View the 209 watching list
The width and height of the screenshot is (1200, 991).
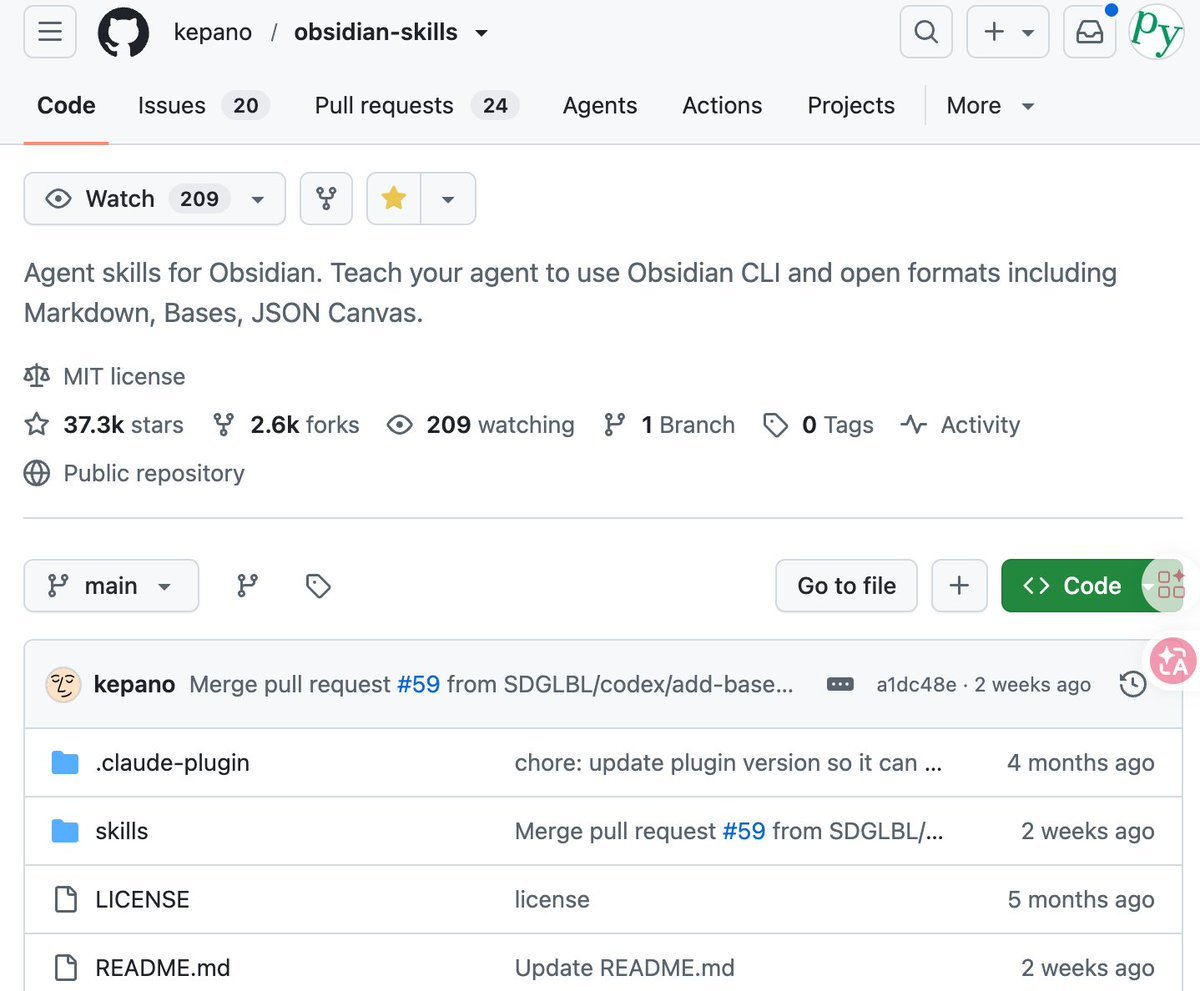[481, 425]
